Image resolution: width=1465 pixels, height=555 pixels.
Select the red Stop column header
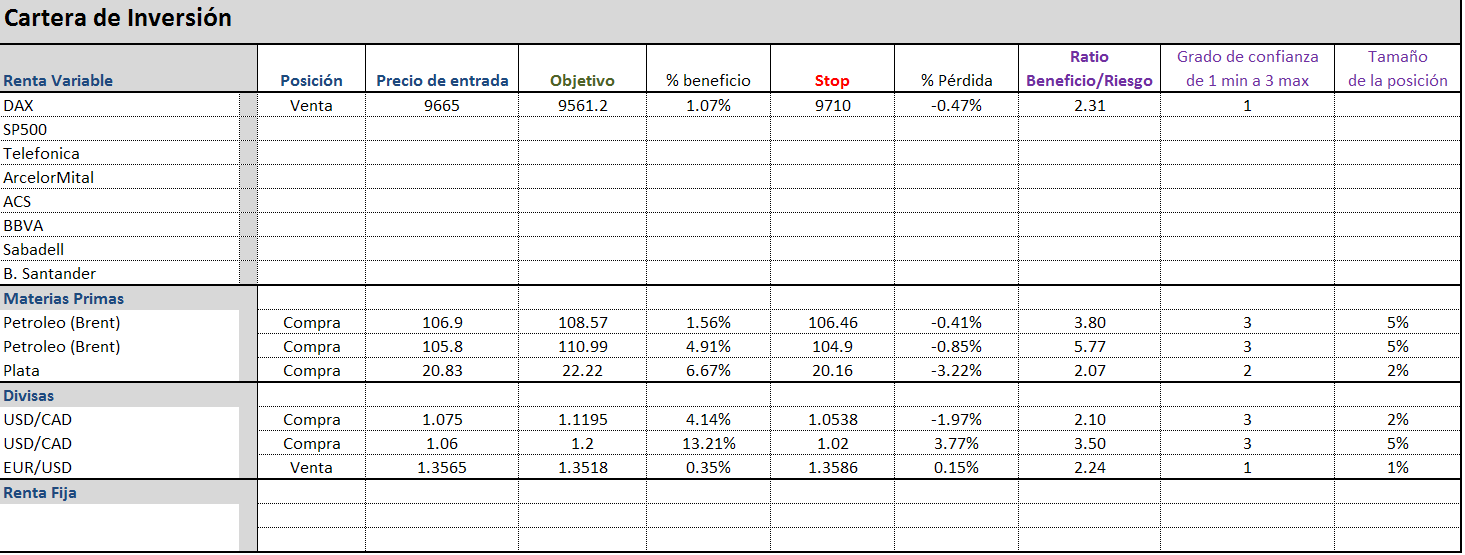pos(832,81)
